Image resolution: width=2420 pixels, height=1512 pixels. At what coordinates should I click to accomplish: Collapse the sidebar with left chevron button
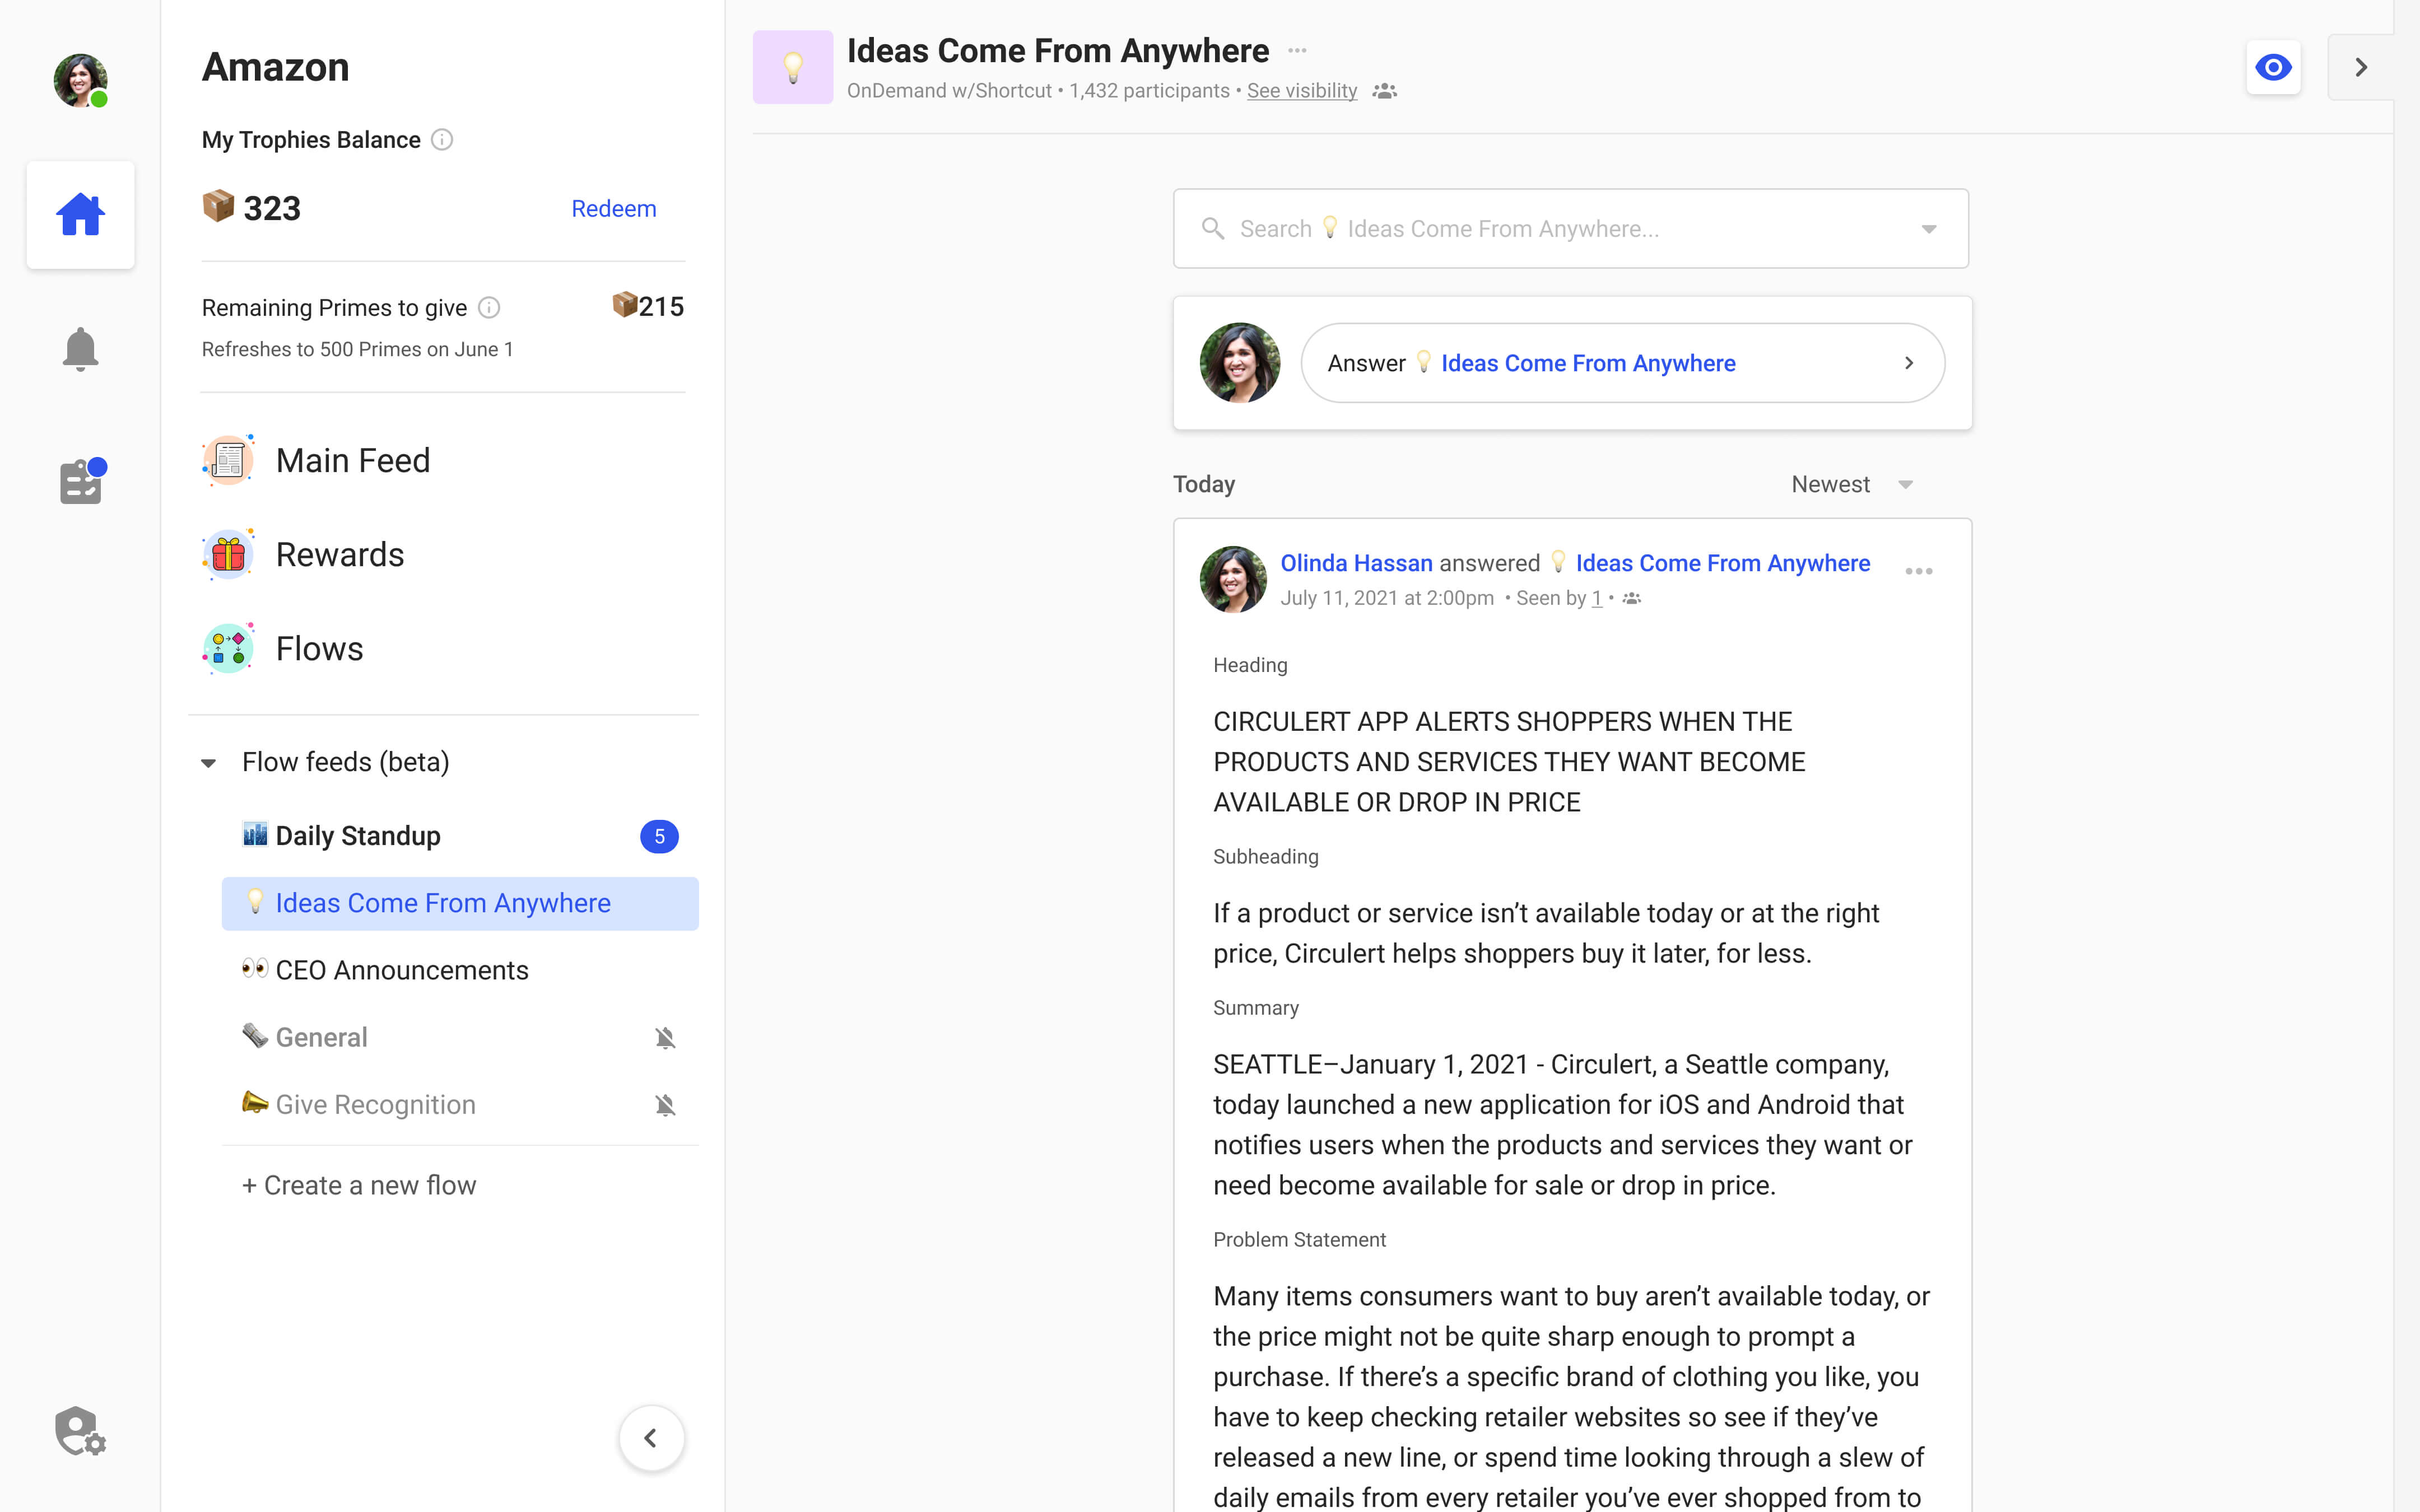pyautogui.click(x=651, y=1438)
